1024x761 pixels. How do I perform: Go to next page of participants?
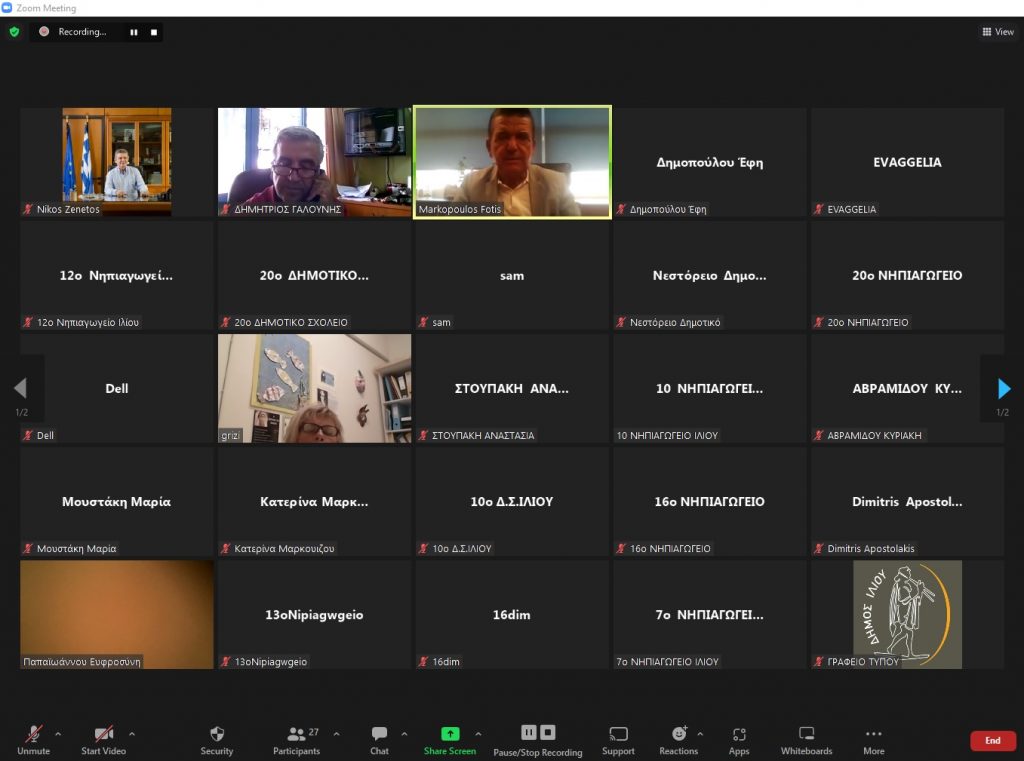1004,389
